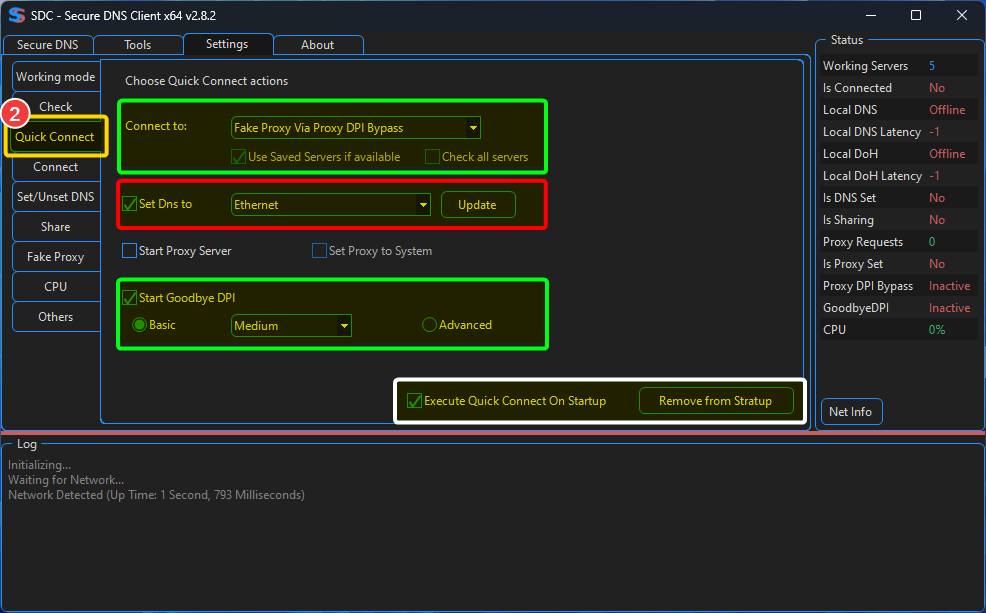Click Waiting for Network log line
Viewport: 986px width, 613px height.
click(66, 480)
